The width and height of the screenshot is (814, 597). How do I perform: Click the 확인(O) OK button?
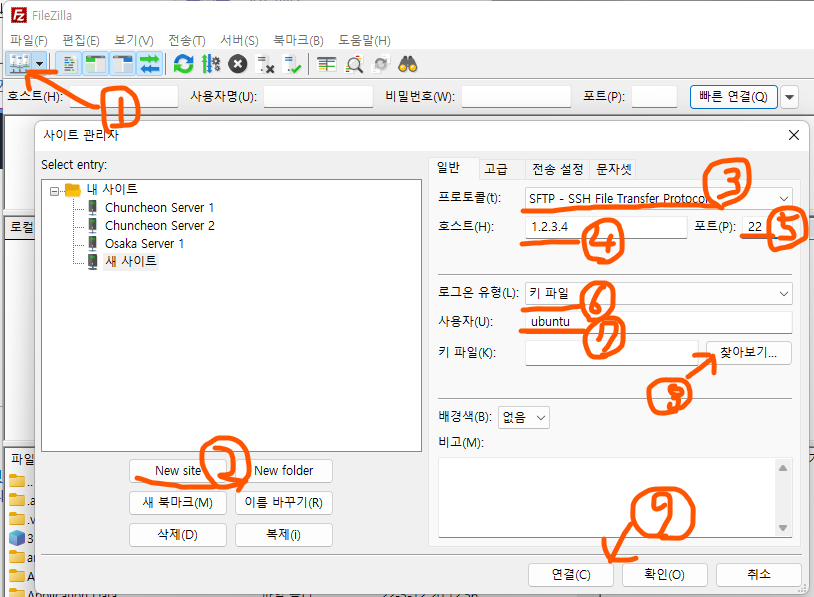[x=664, y=575]
